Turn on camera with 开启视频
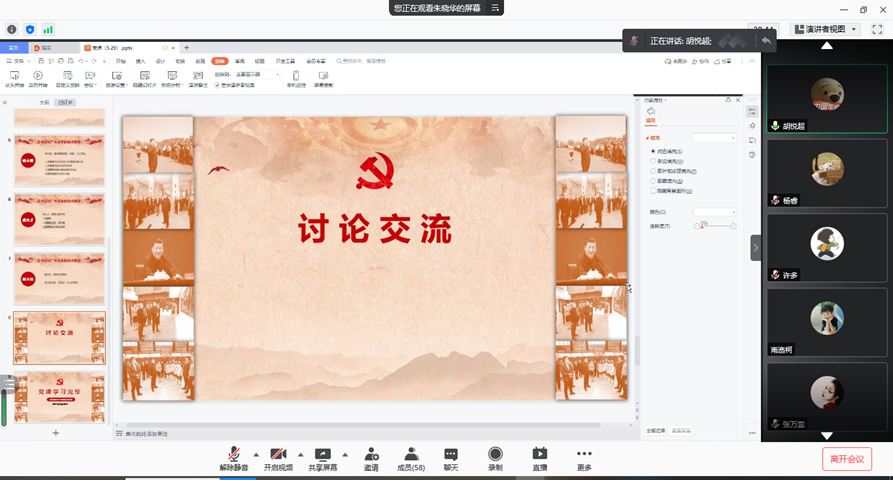Image resolution: width=893 pixels, height=480 pixels. pos(277,455)
